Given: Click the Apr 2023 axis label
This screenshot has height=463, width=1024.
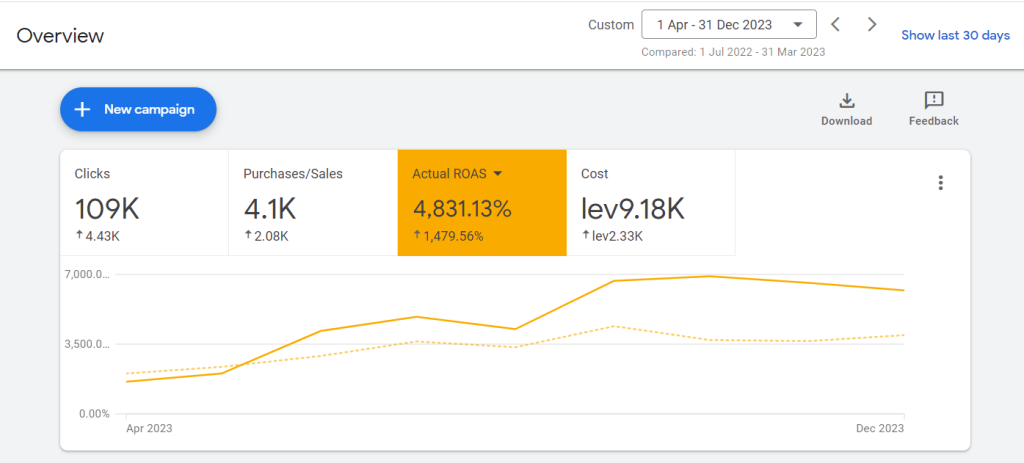Looking at the screenshot, I should click(x=148, y=428).
